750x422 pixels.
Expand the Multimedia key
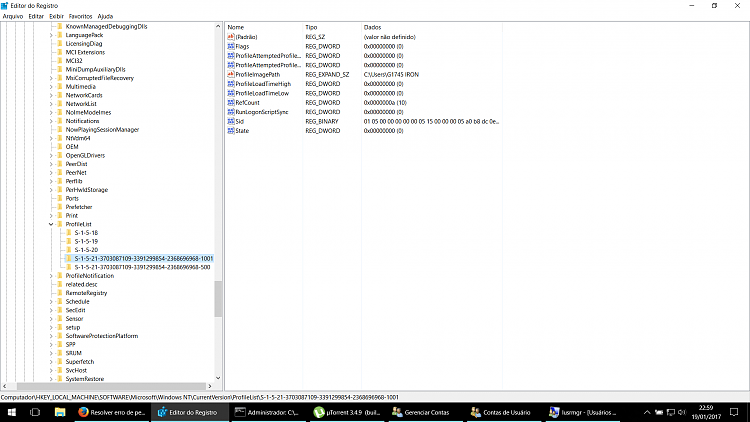pos(51,87)
